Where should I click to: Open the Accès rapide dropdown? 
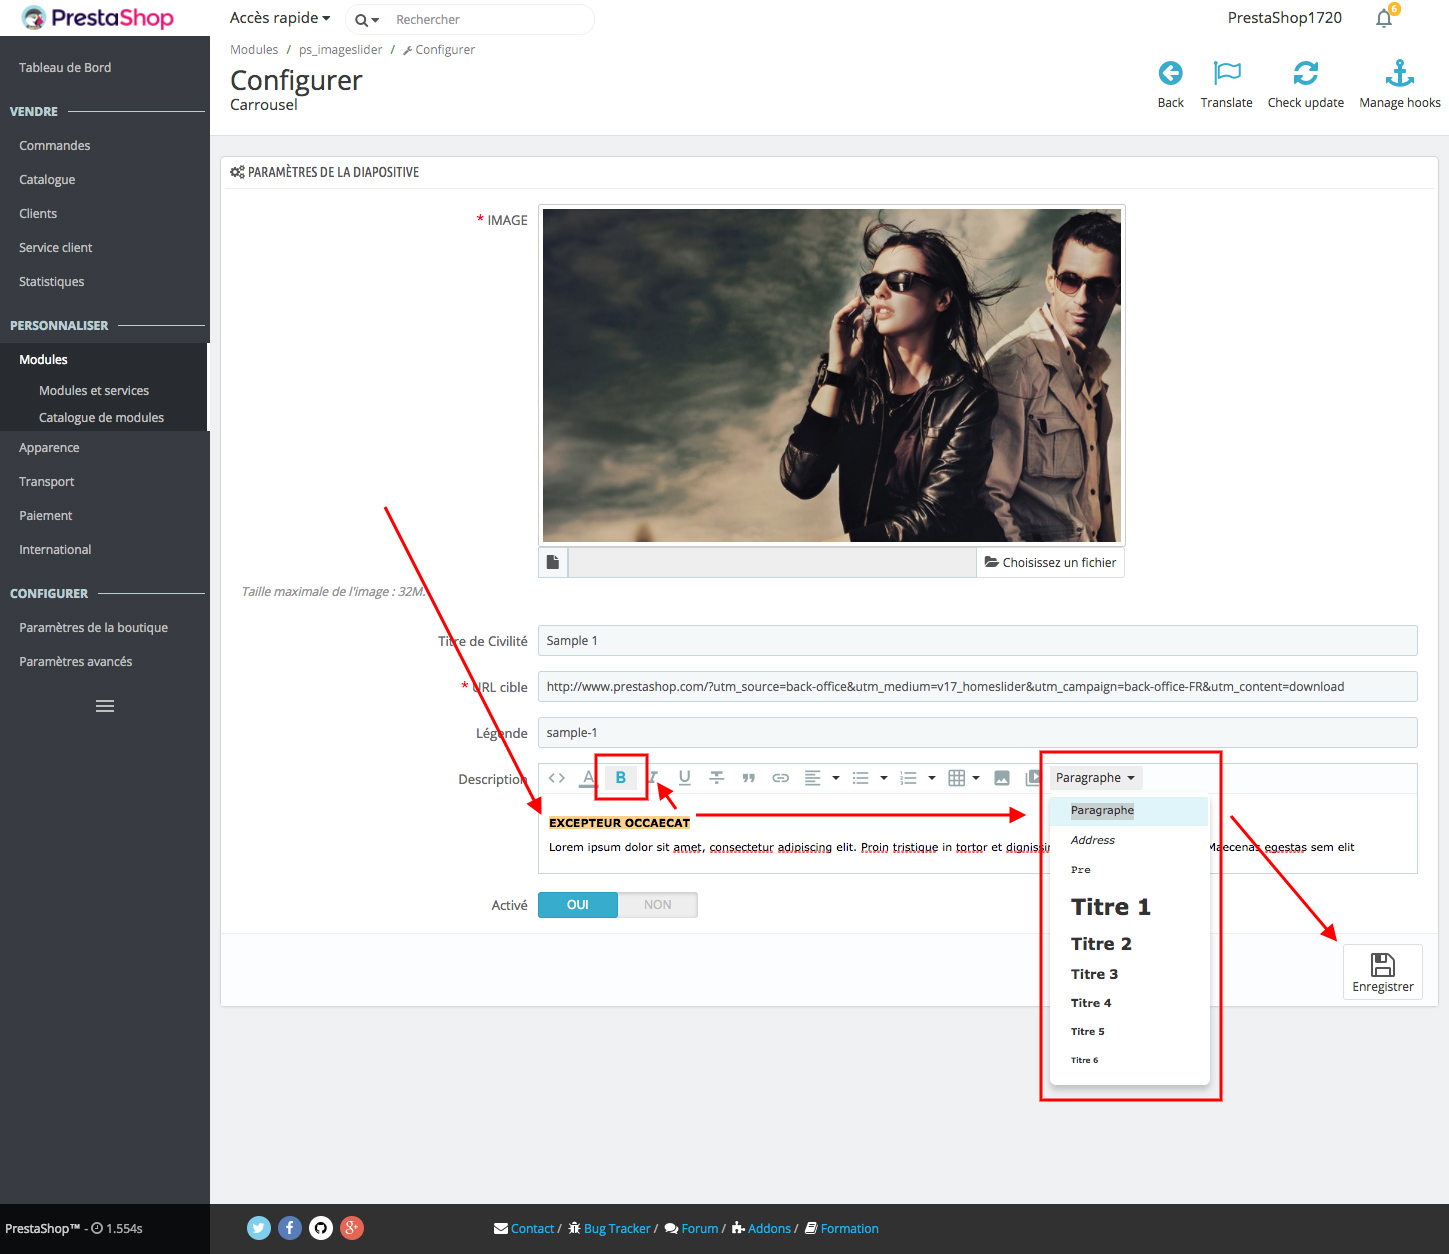click(280, 18)
